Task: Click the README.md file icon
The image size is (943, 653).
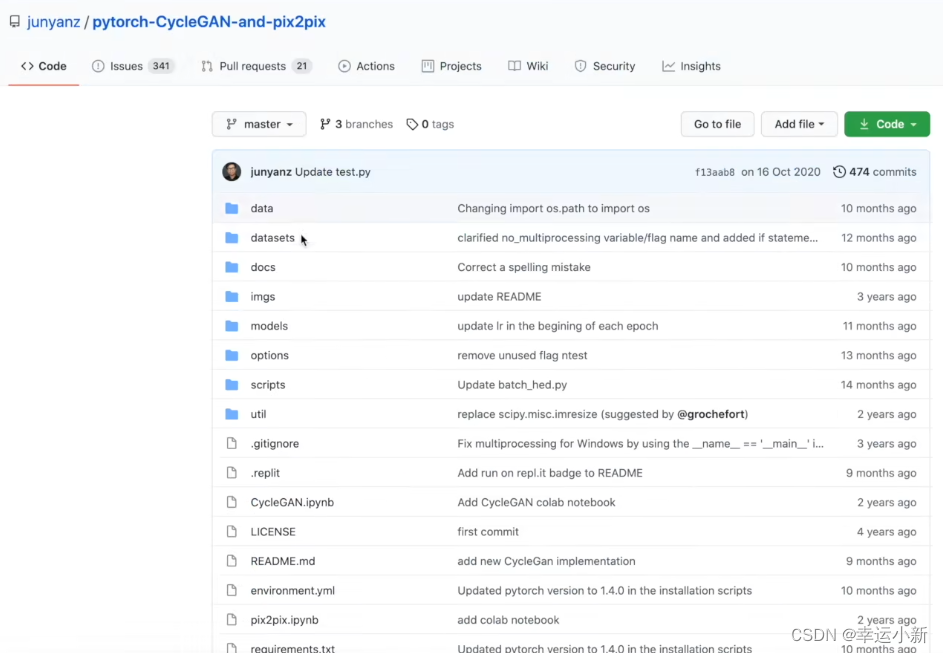Action: click(232, 561)
